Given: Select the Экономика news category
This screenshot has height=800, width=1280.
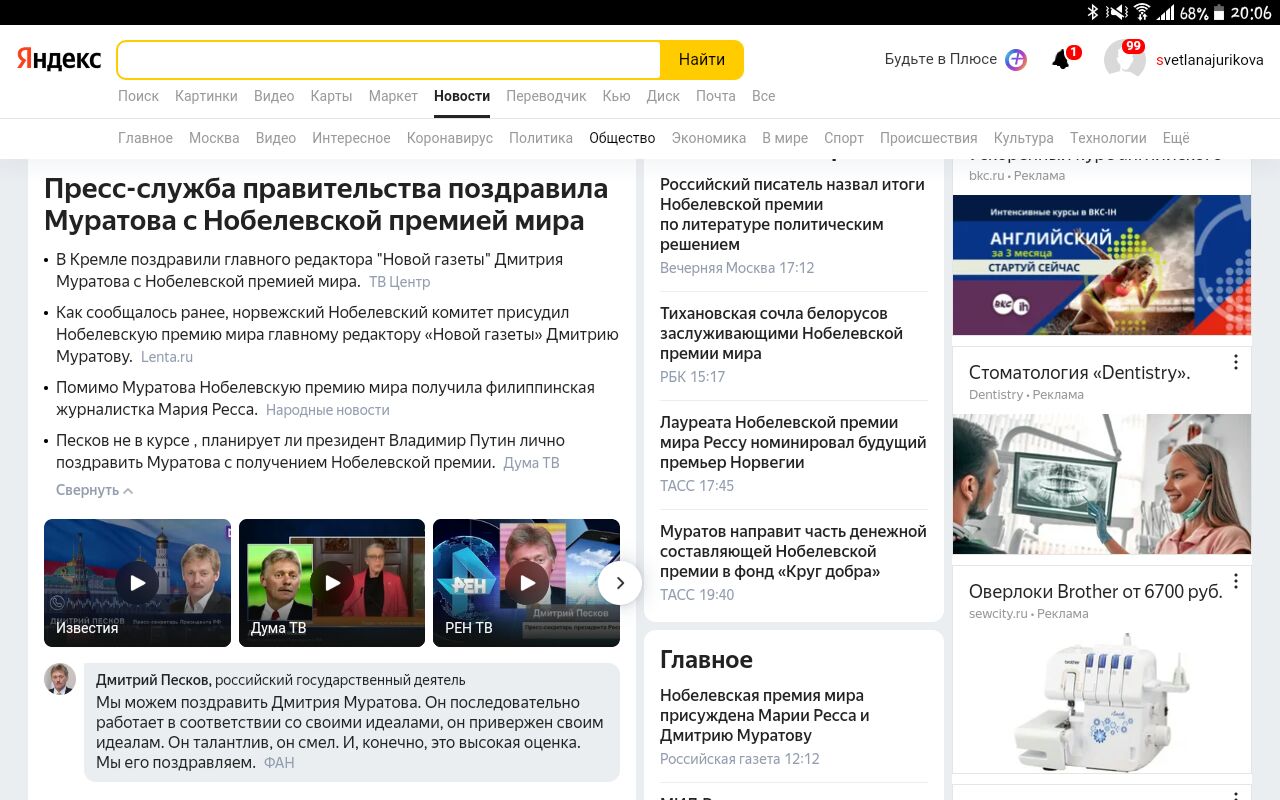Looking at the screenshot, I should coord(709,138).
